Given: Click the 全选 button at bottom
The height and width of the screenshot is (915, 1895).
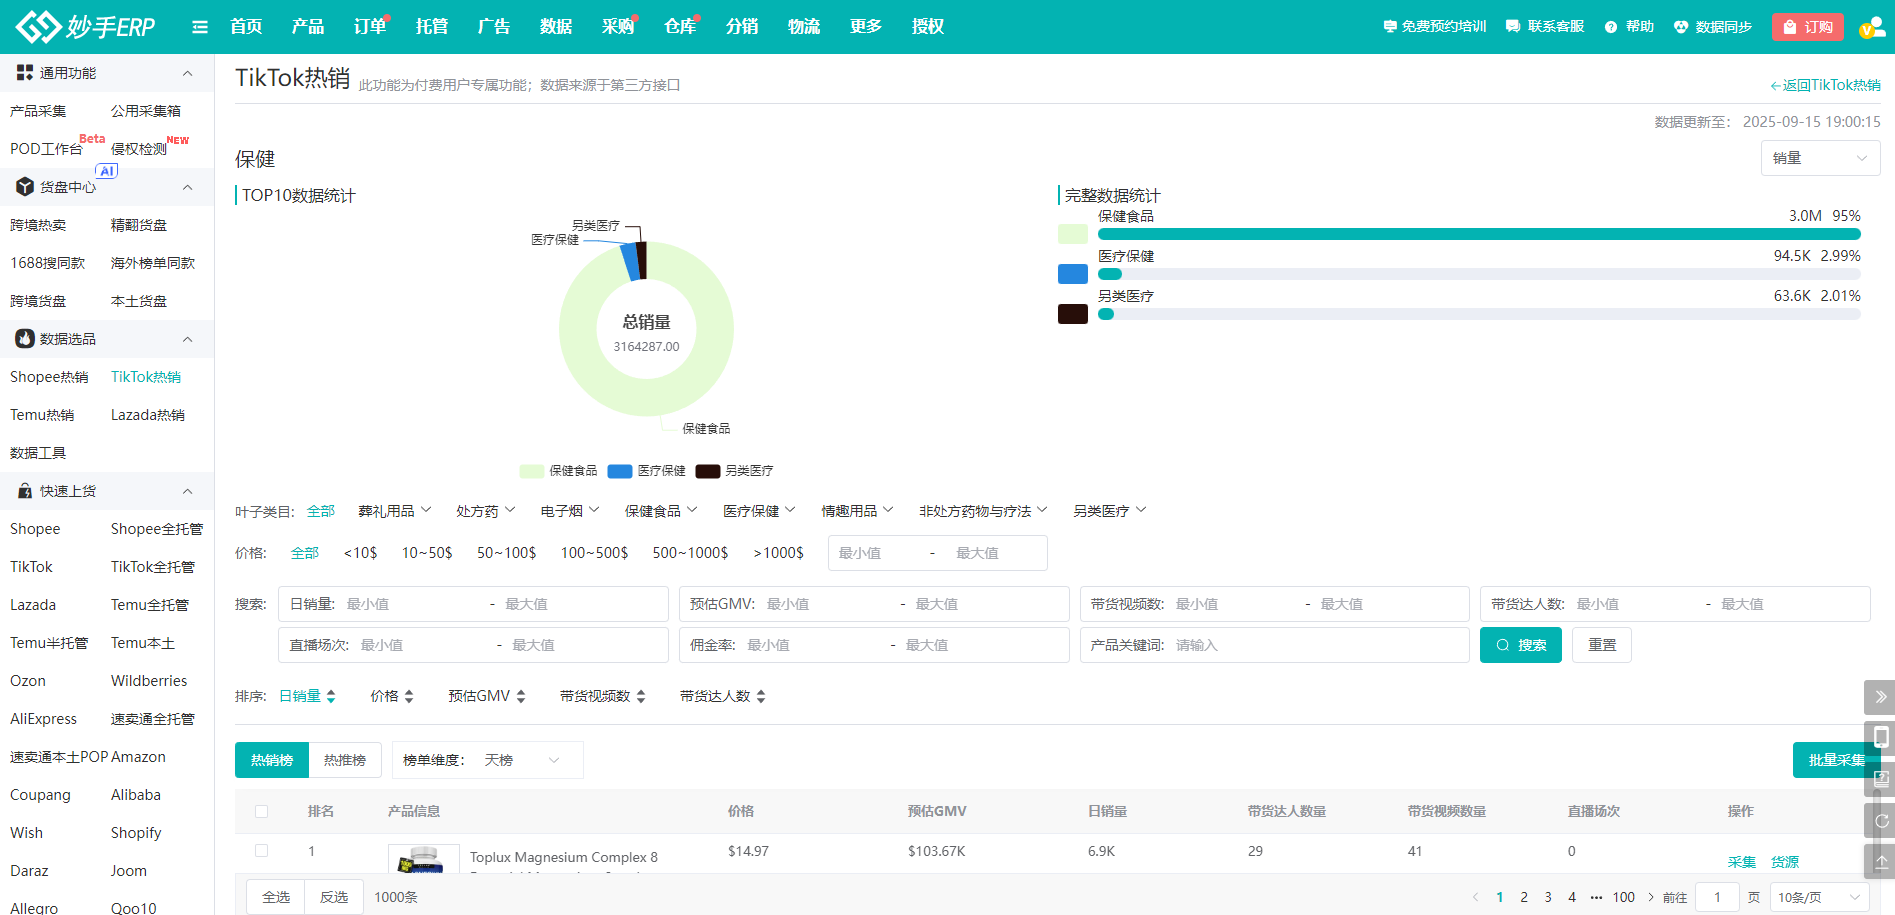Looking at the screenshot, I should tap(277, 897).
